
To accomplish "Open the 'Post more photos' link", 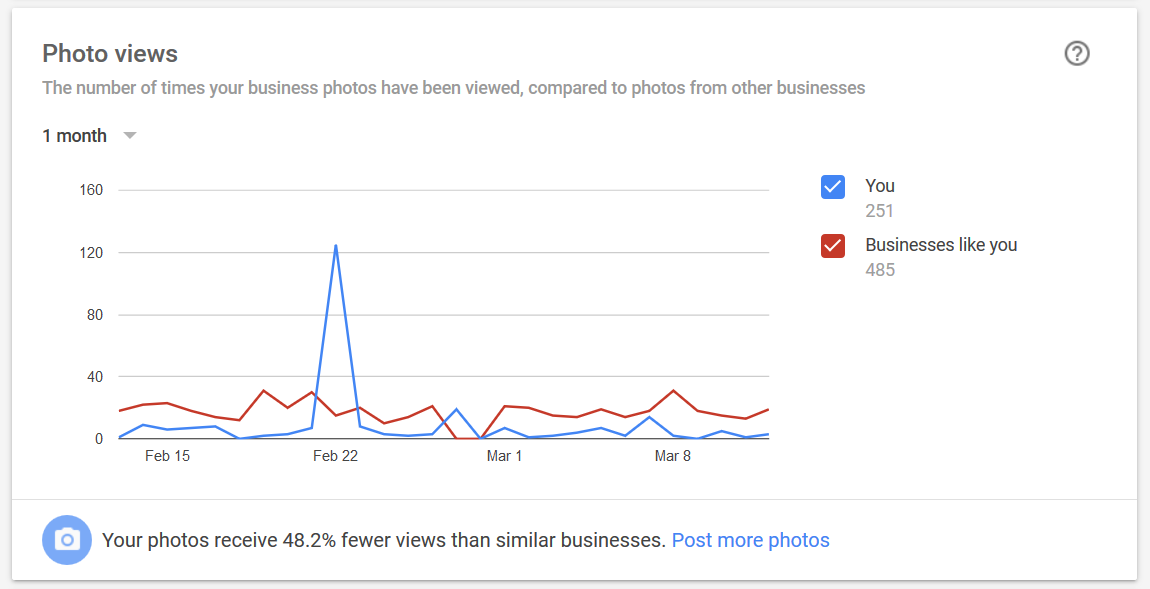I will (750, 541).
